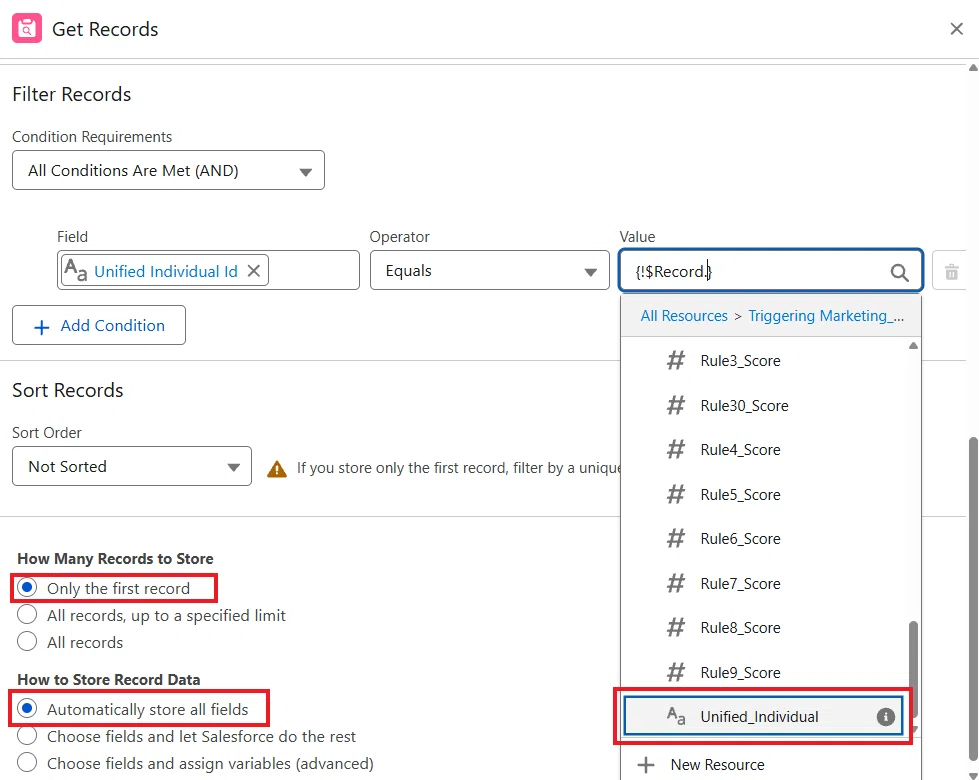The height and width of the screenshot is (780, 979).
Task: Open the Condition Requirements dropdown
Action: [168, 170]
